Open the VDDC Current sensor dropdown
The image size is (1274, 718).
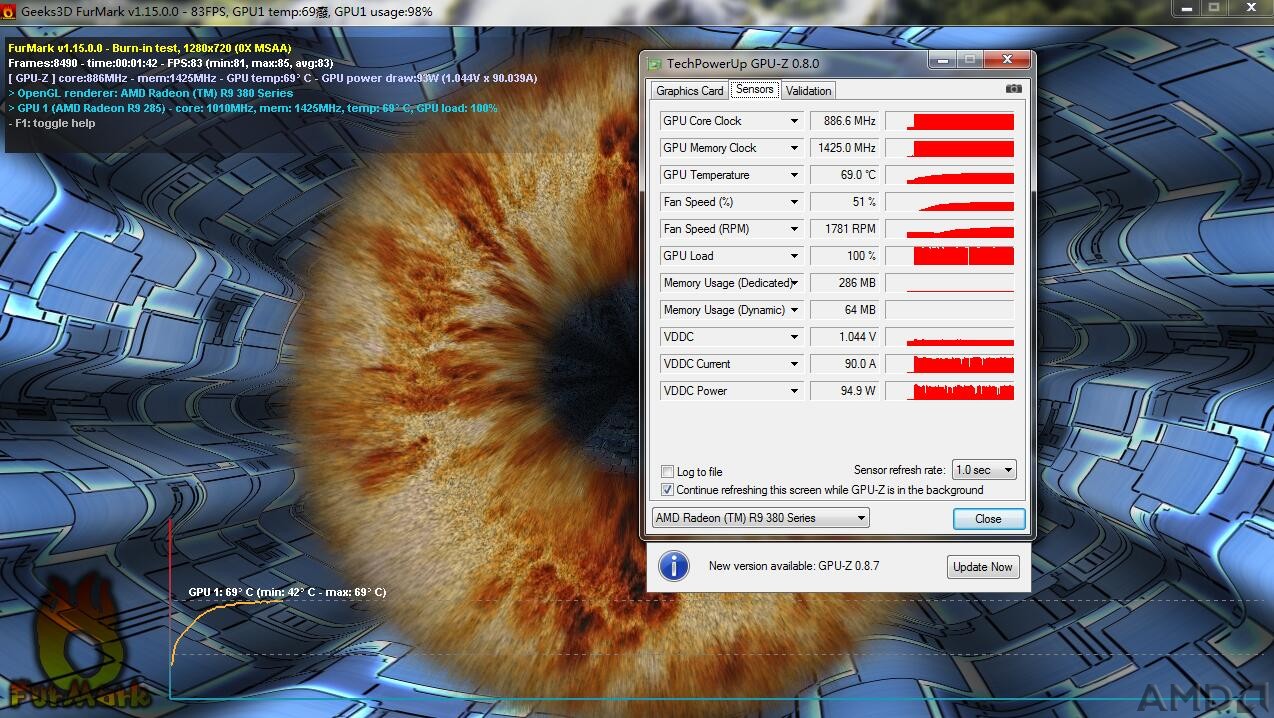tap(794, 364)
